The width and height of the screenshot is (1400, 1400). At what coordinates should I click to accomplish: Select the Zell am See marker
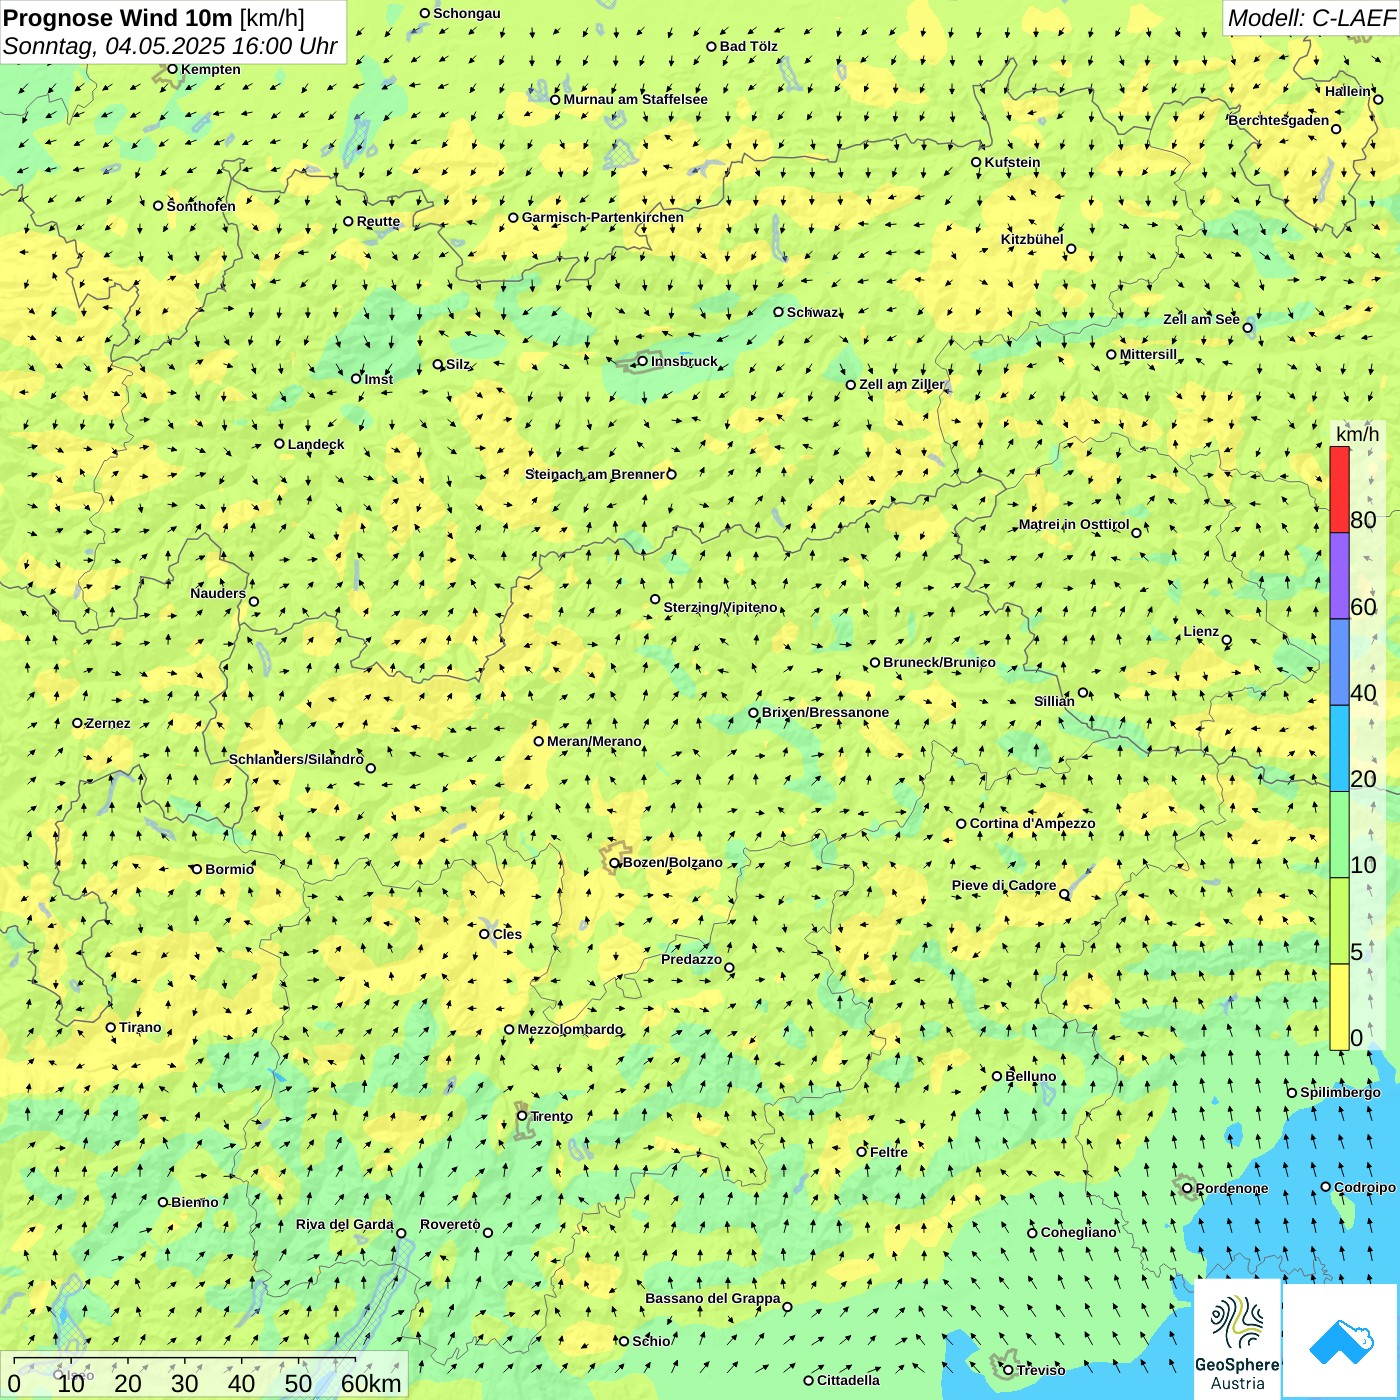[x=1247, y=327]
